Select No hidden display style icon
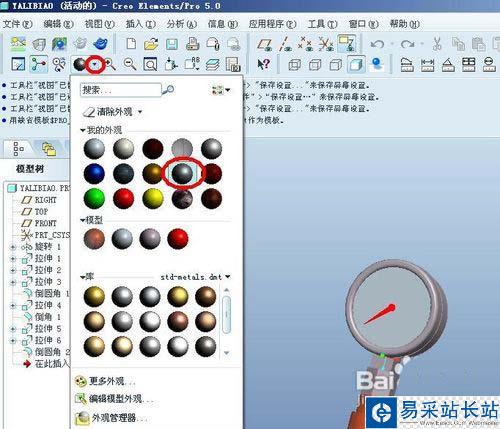The height and width of the screenshot is (429, 500). pyautogui.click(x=336, y=64)
